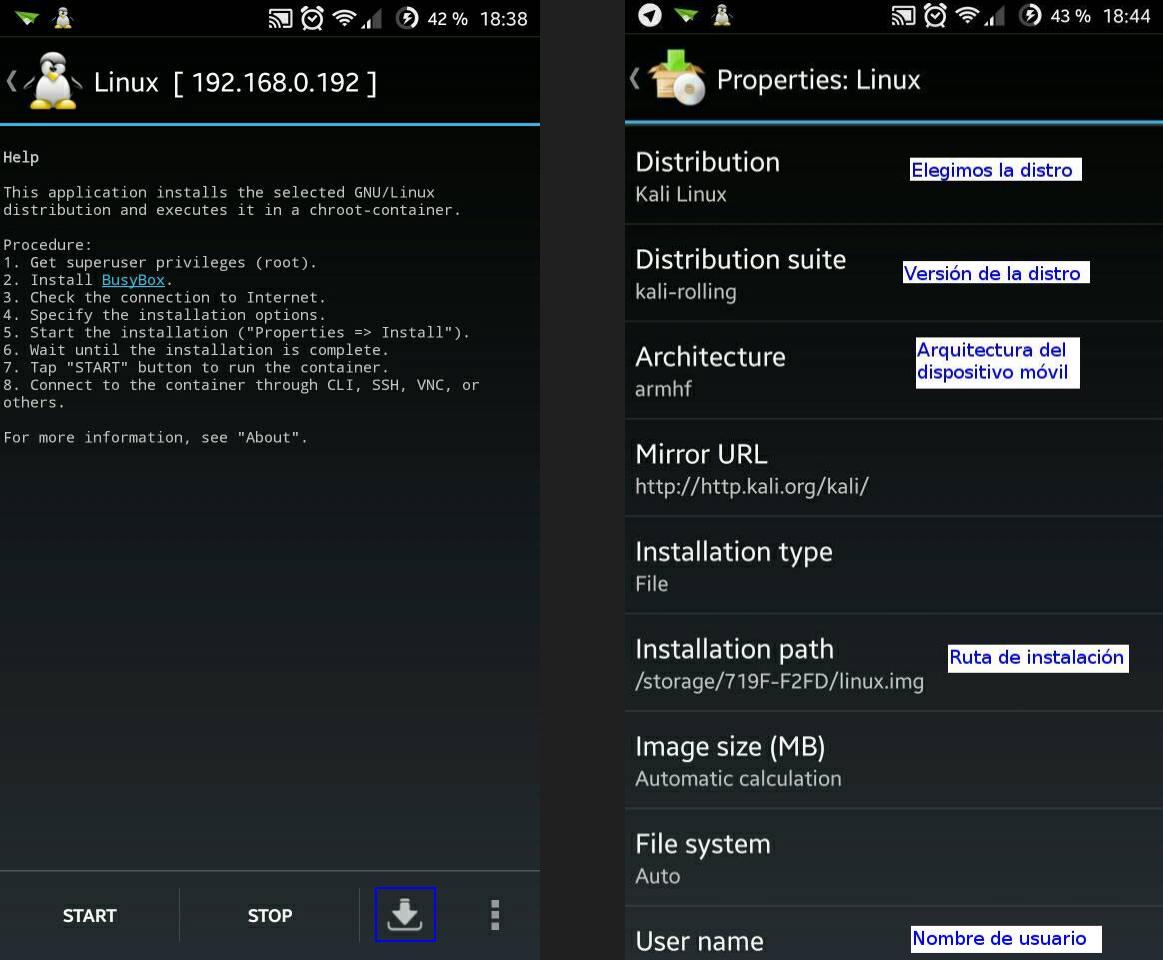This screenshot has height=960, width=1163.
Task: Tap the '43 %' battery percentage text
Action: [1070, 16]
